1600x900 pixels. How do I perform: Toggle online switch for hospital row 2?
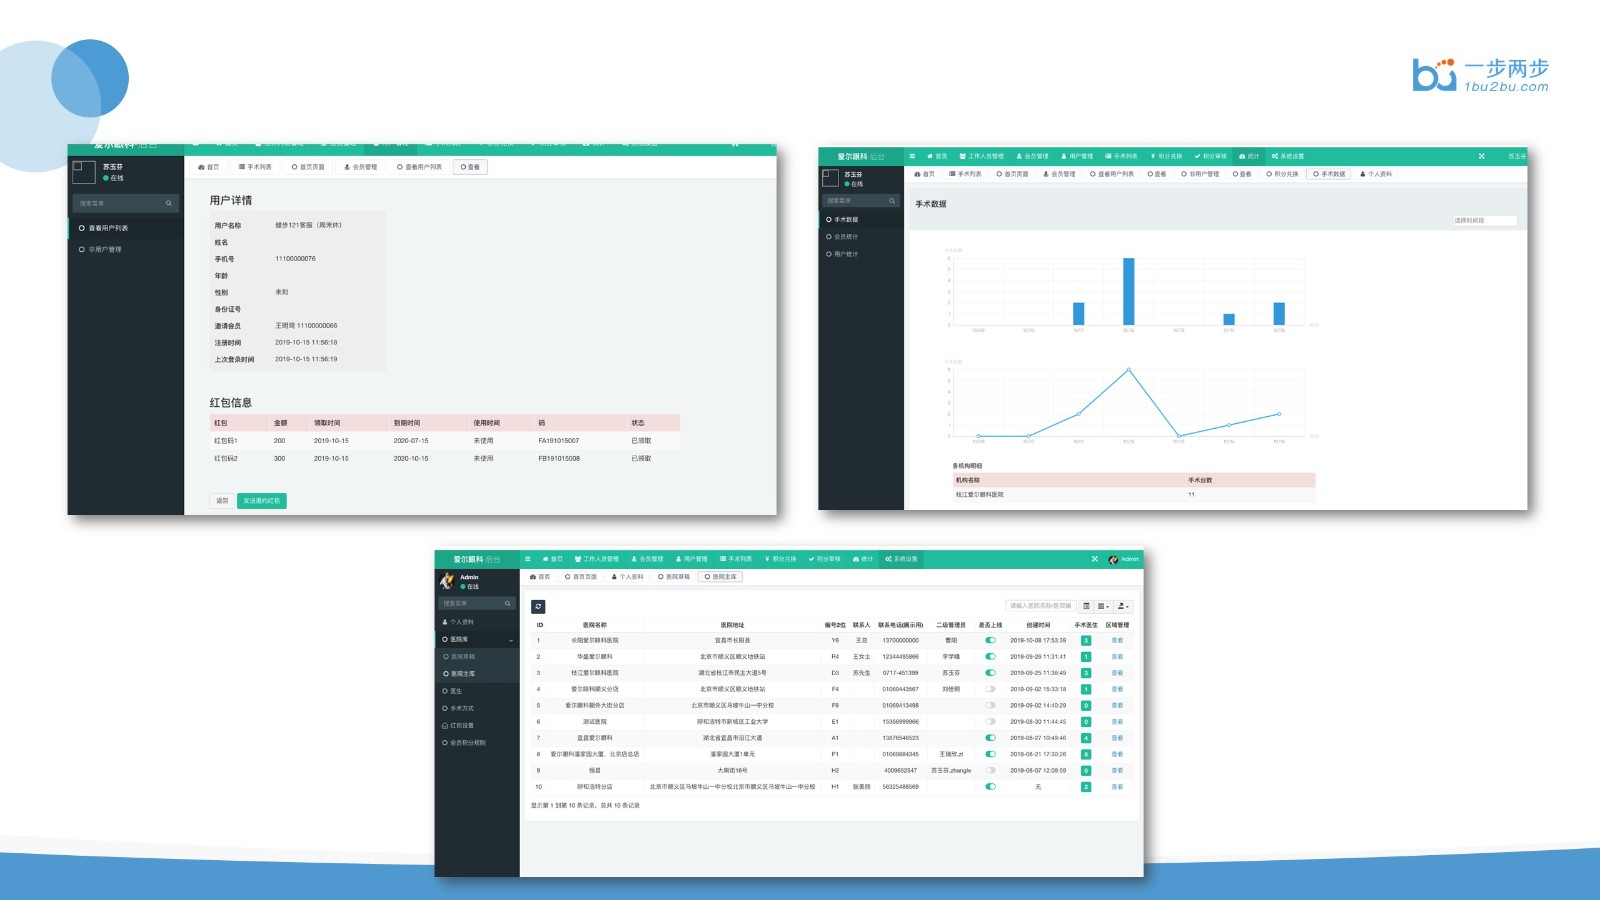[x=990, y=657]
